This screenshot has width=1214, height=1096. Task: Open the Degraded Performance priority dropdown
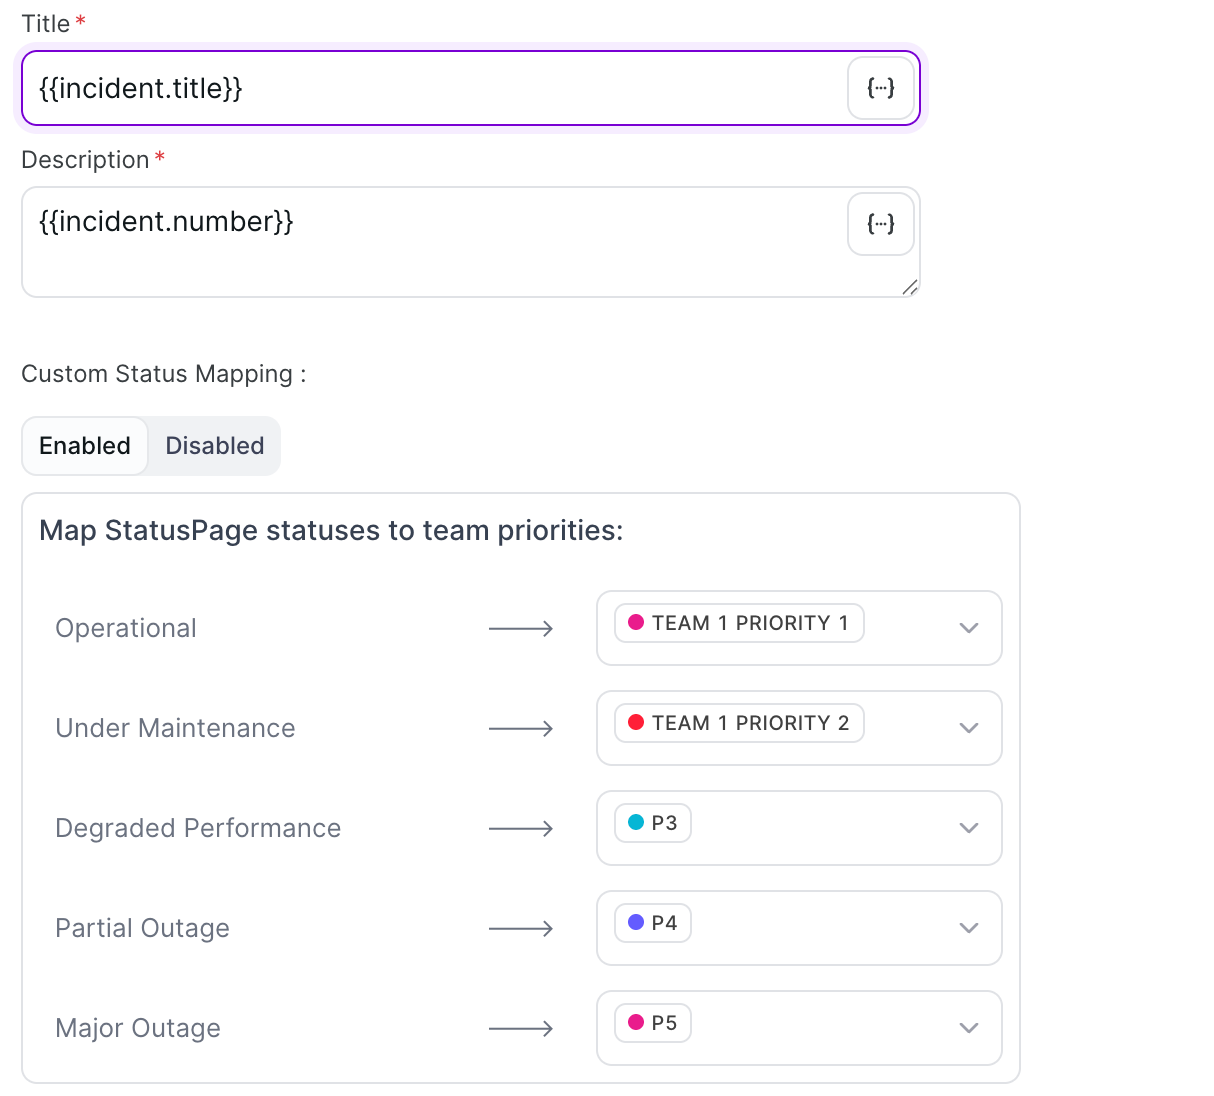(798, 828)
